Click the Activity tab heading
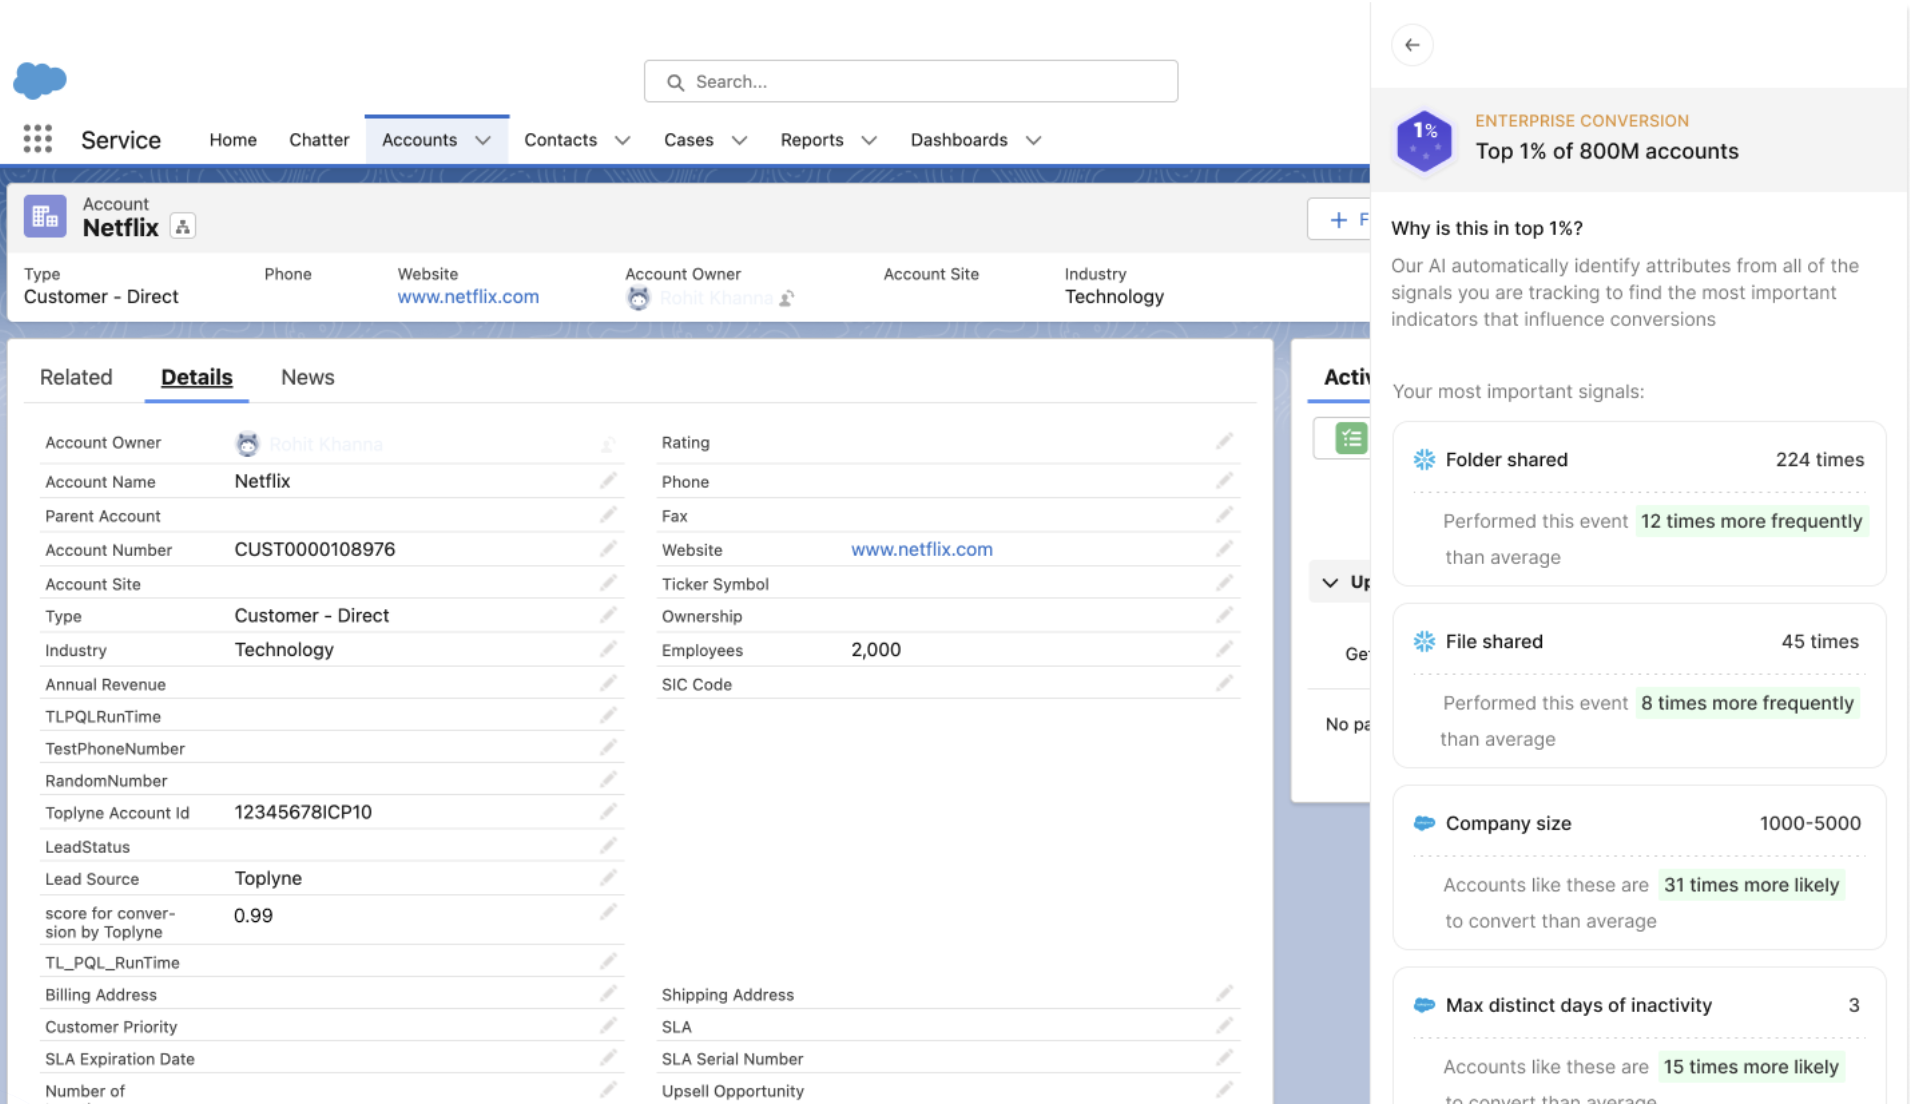This screenshot has width=1910, height=1104. [1346, 377]
